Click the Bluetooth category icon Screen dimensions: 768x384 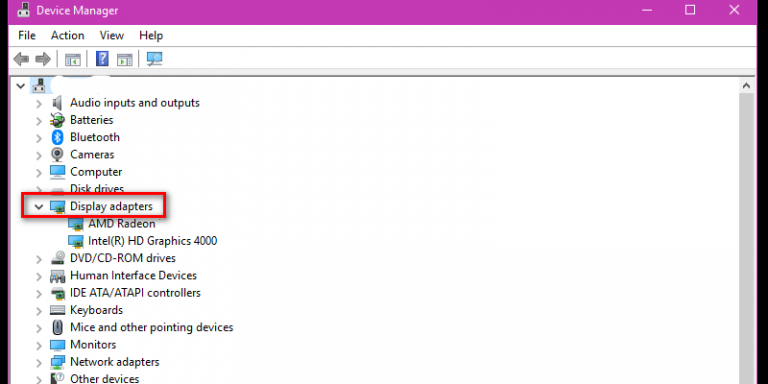click(58, 137)
